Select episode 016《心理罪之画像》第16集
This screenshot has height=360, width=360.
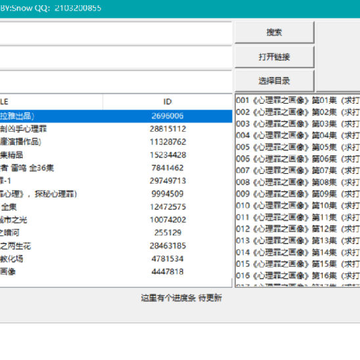(298, 276)
